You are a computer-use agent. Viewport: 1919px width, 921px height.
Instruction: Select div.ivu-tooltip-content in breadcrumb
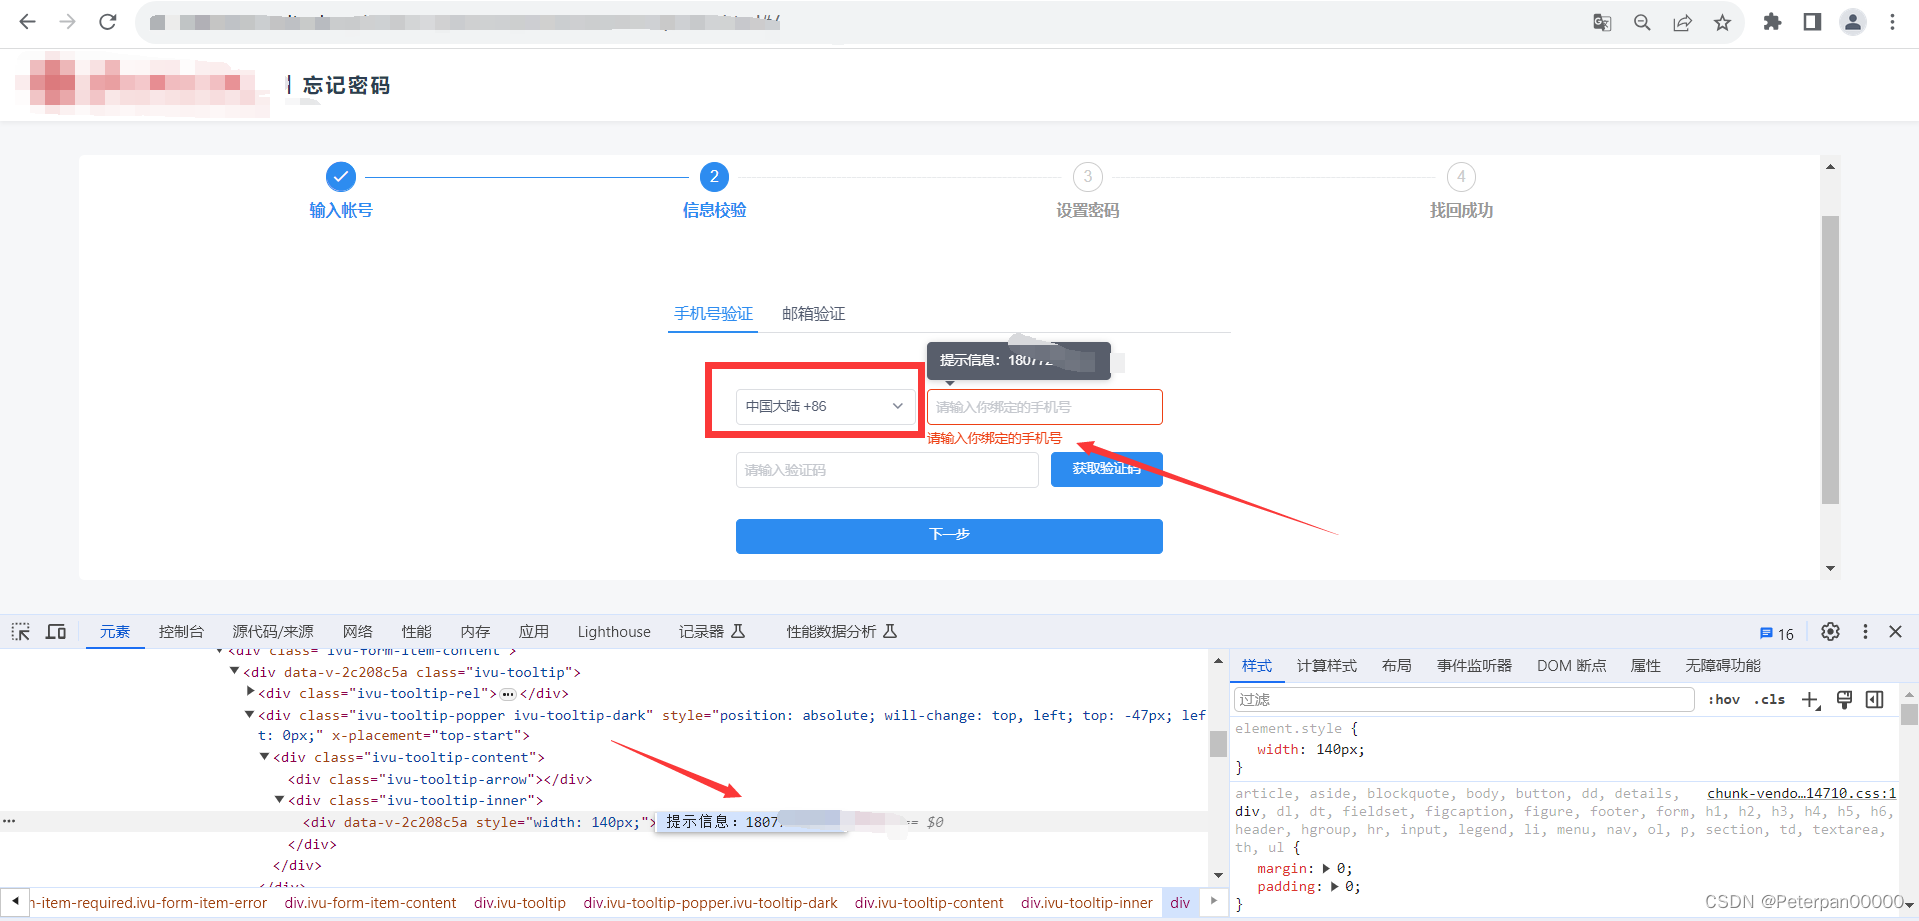tap(929, 902)
